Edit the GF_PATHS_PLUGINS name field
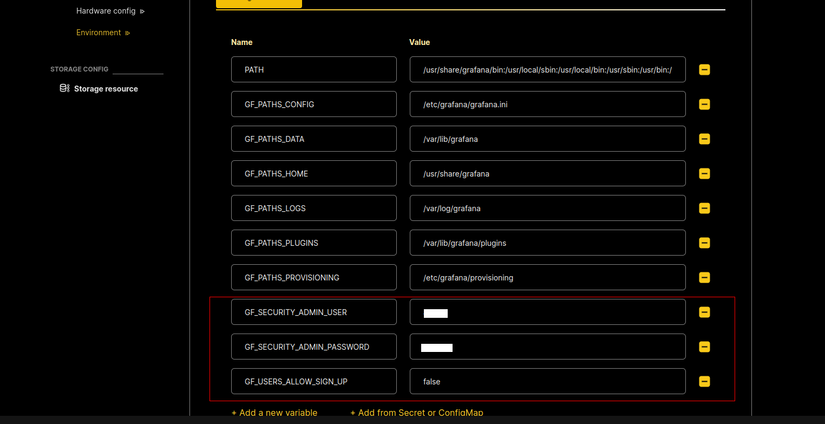Image resolution: width=825 pixels, height=424 pixels. pyautogui.click(x=314, y=243)
